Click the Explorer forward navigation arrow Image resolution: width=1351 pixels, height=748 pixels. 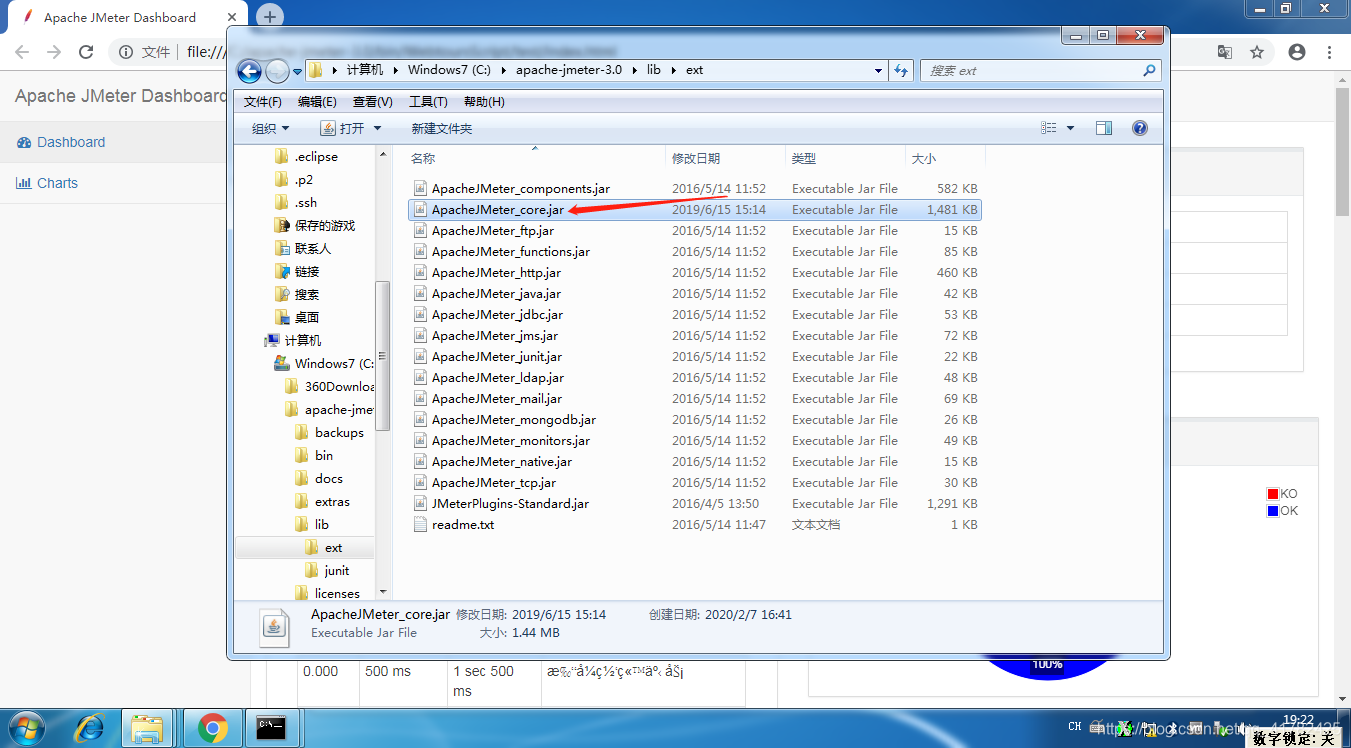point(276,71)
